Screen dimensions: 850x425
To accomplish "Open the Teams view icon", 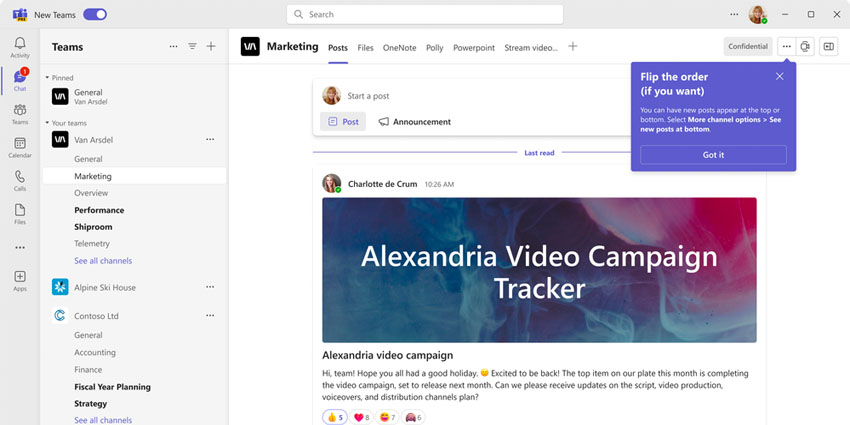I will pos(20,114).
